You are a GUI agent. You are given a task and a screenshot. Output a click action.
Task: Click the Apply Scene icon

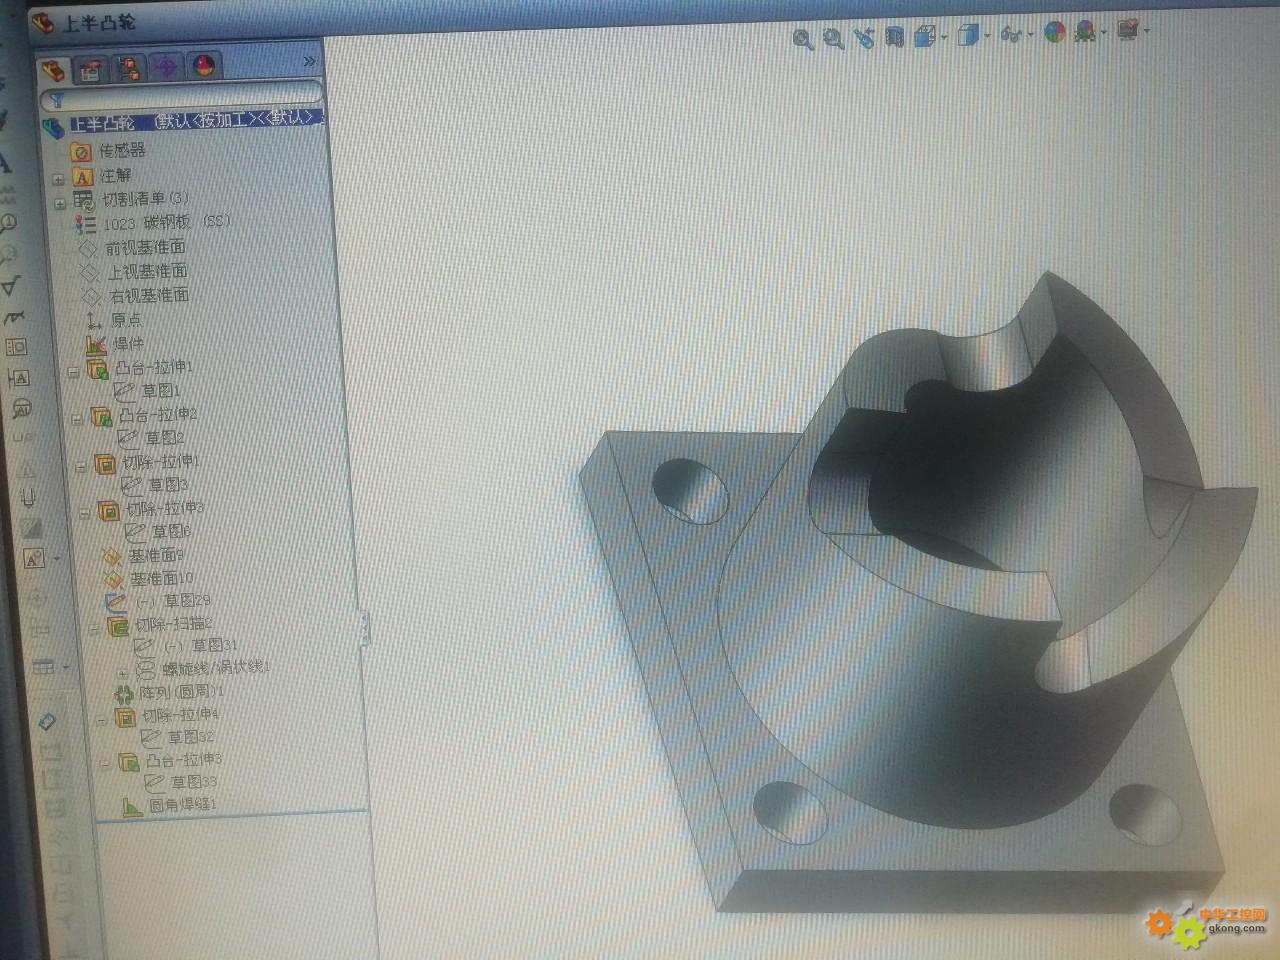(x=1085, y=33)
